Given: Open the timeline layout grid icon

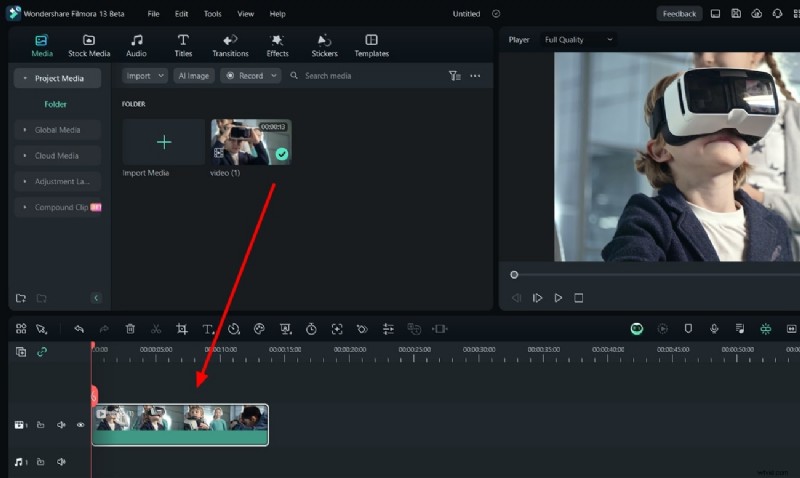Looking at the screenshot, I should click(x=21, y=329).
